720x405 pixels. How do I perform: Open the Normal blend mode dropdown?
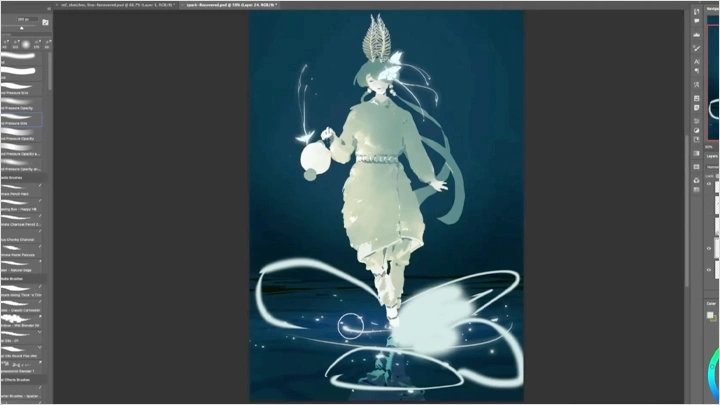click(x=713, y=167)
